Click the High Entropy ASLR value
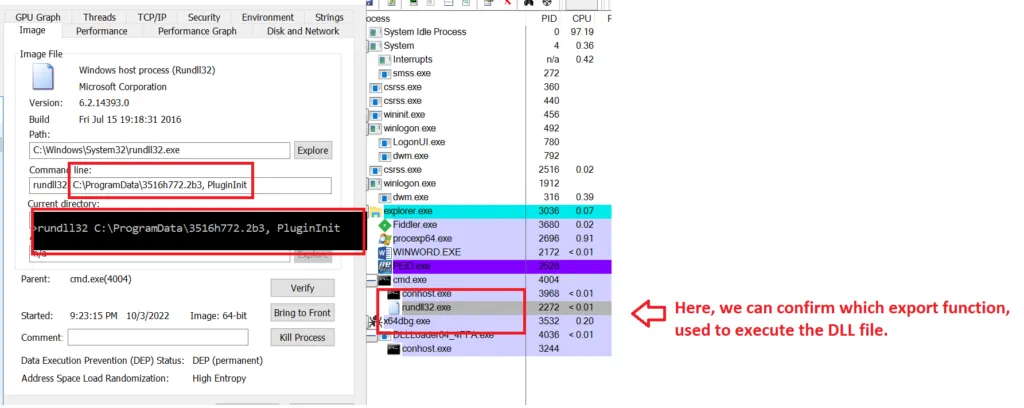This screenshot has height=408, width=1024. coord(219,378)
